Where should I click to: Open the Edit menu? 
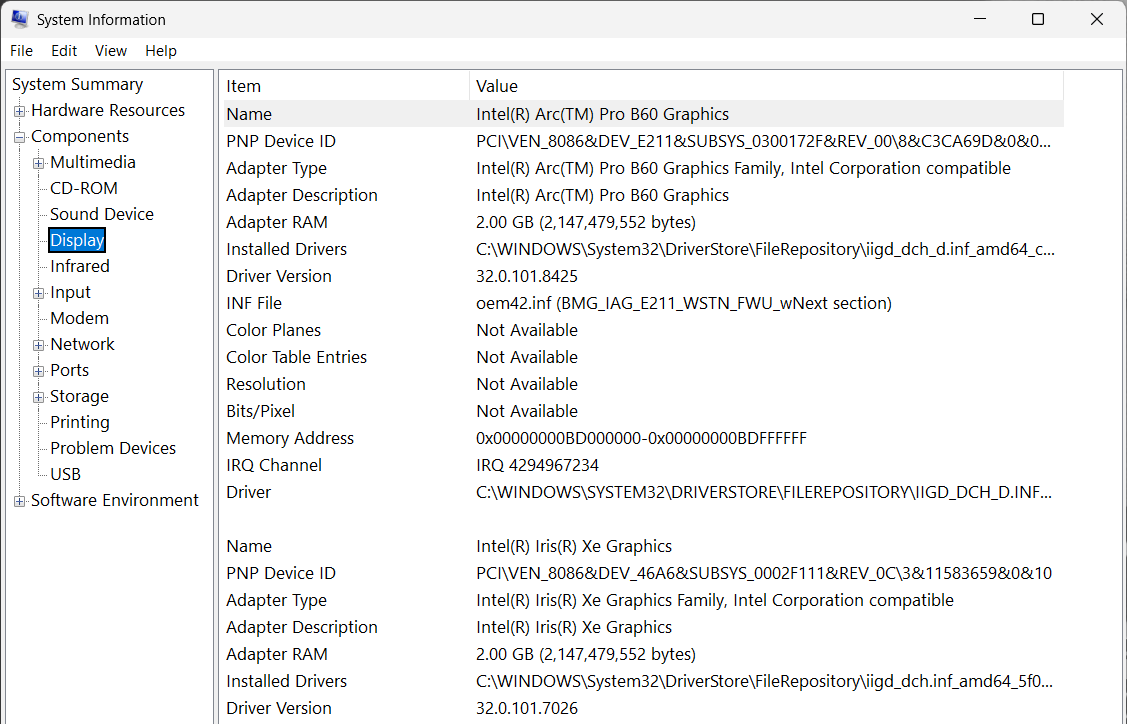(64, 51)
